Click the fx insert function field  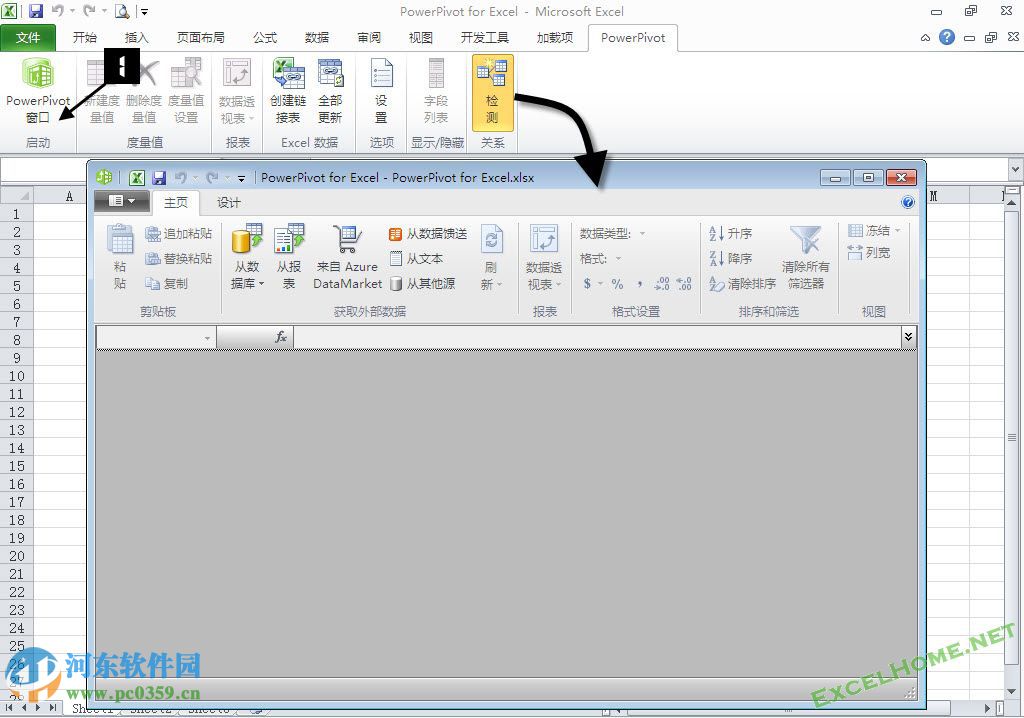pos(283,337)
